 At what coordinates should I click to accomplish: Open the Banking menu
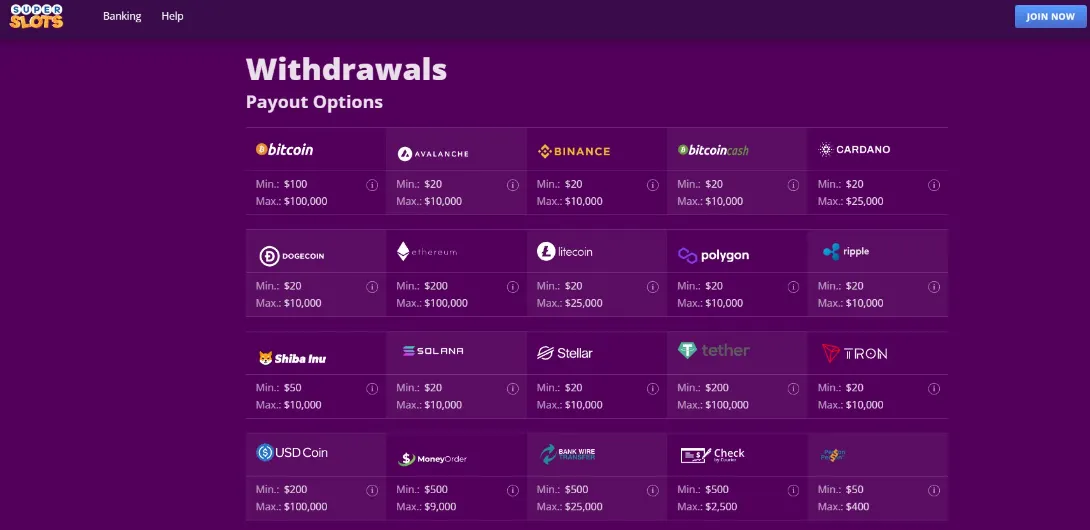(122, 16)
